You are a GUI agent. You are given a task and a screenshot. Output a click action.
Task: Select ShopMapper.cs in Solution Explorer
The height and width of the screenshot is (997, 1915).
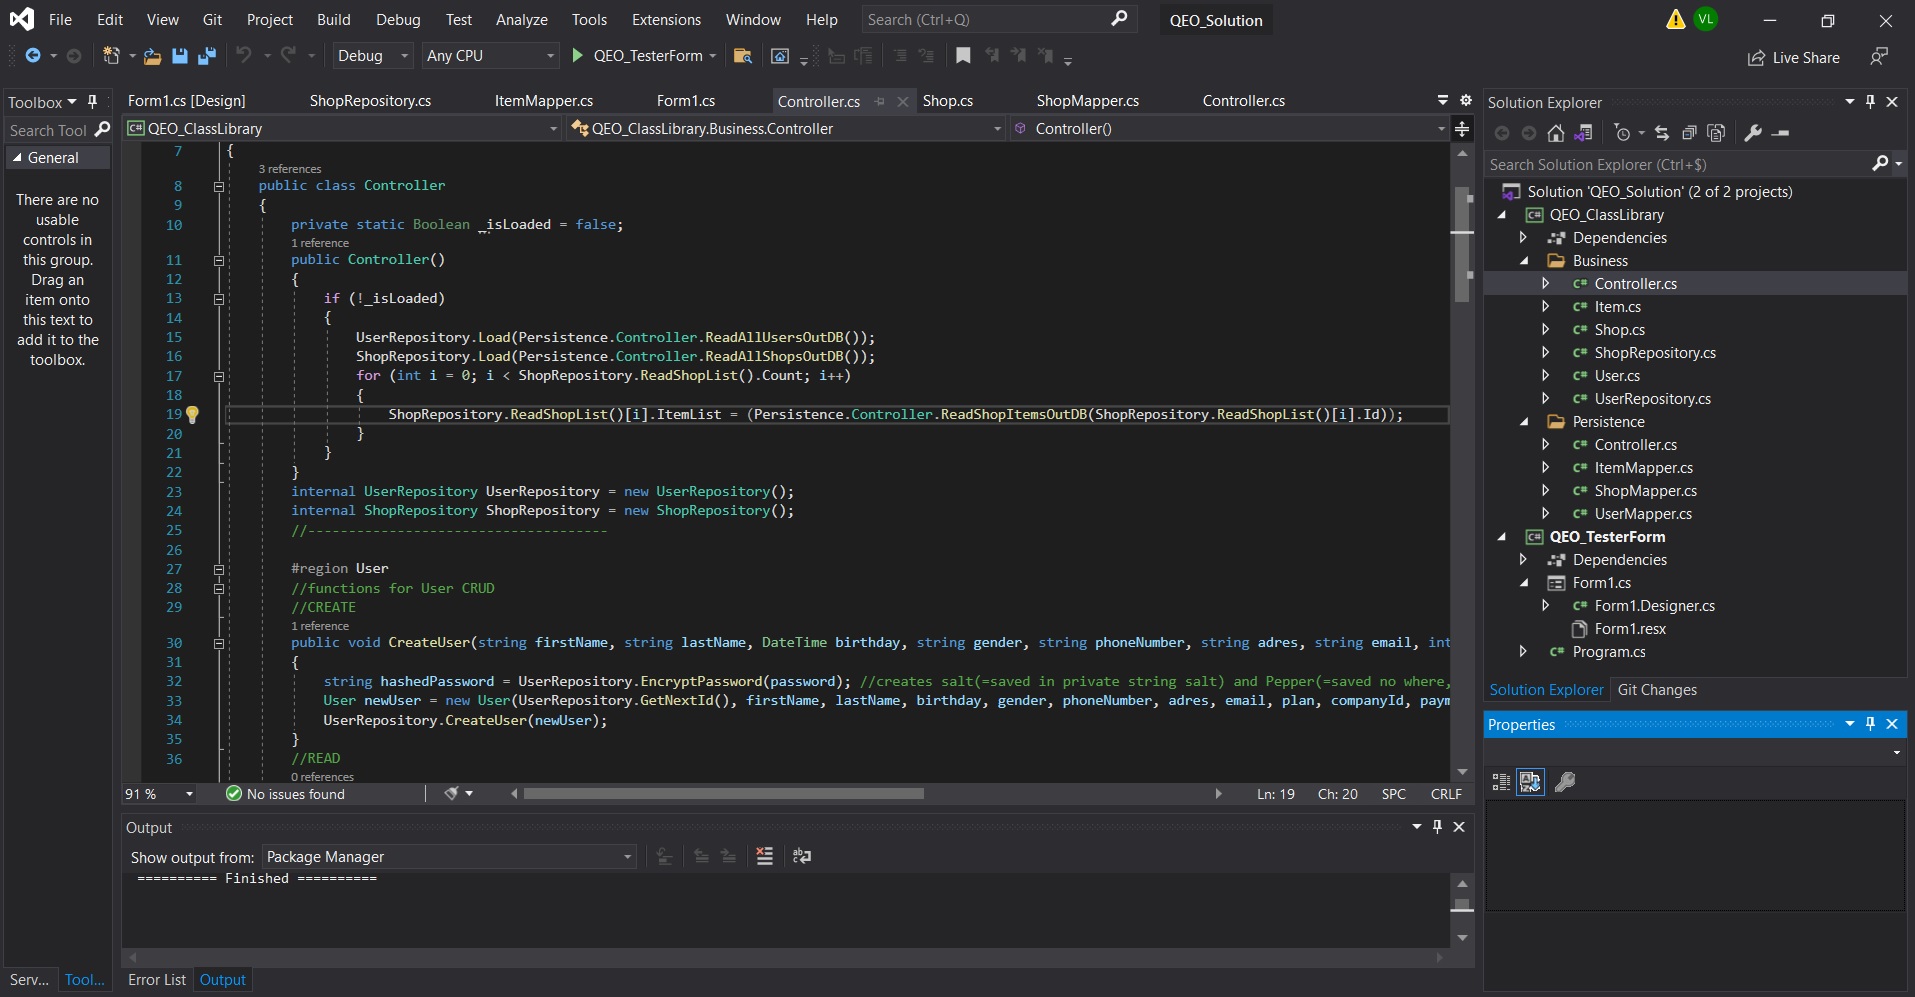click(1645, 491)
